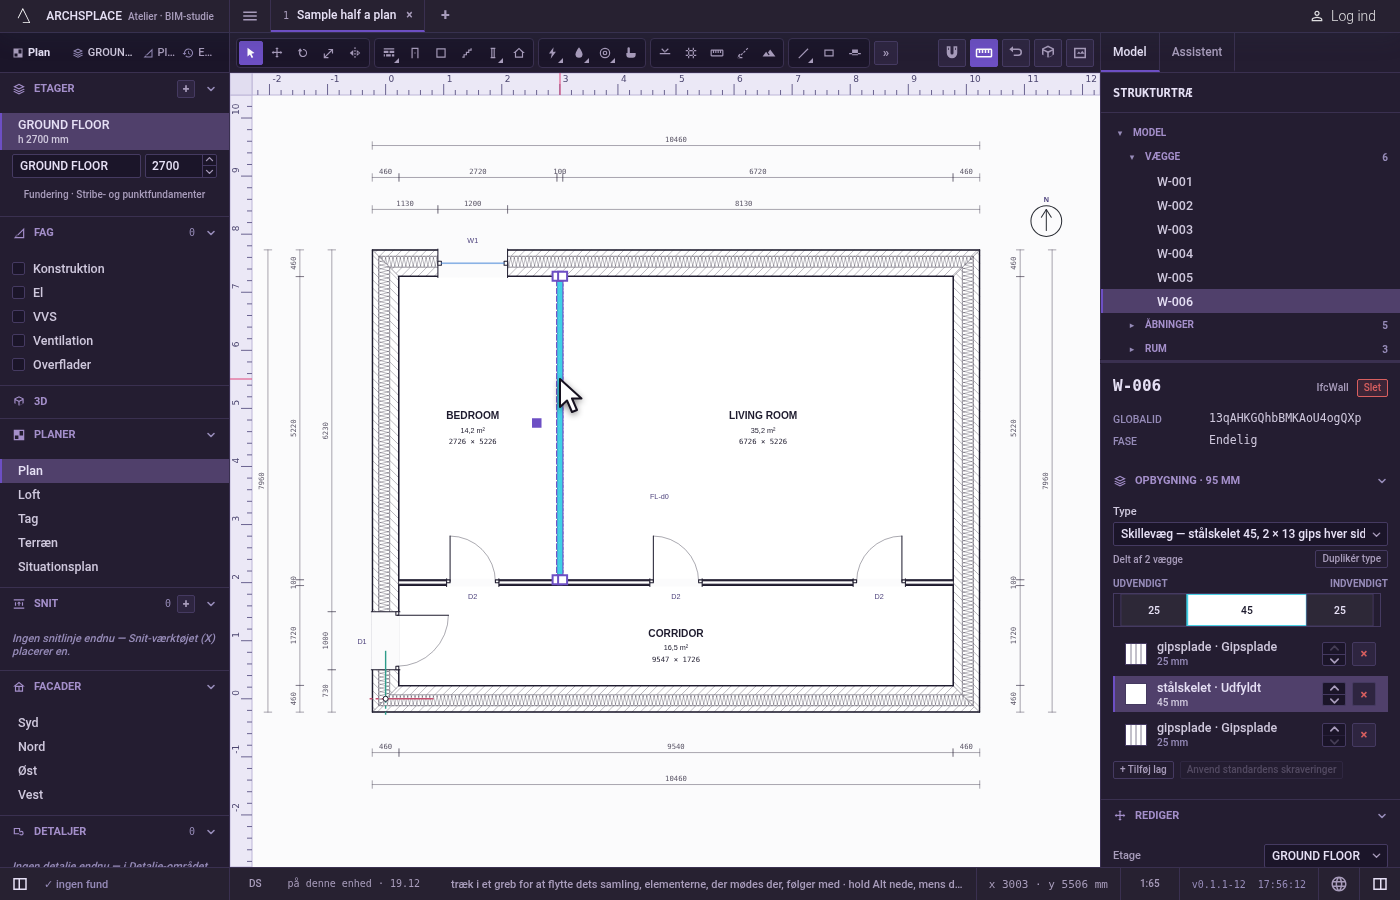
Task: Click the stålskelet layer hatch swatch
Action: (x=1136, y=694)
